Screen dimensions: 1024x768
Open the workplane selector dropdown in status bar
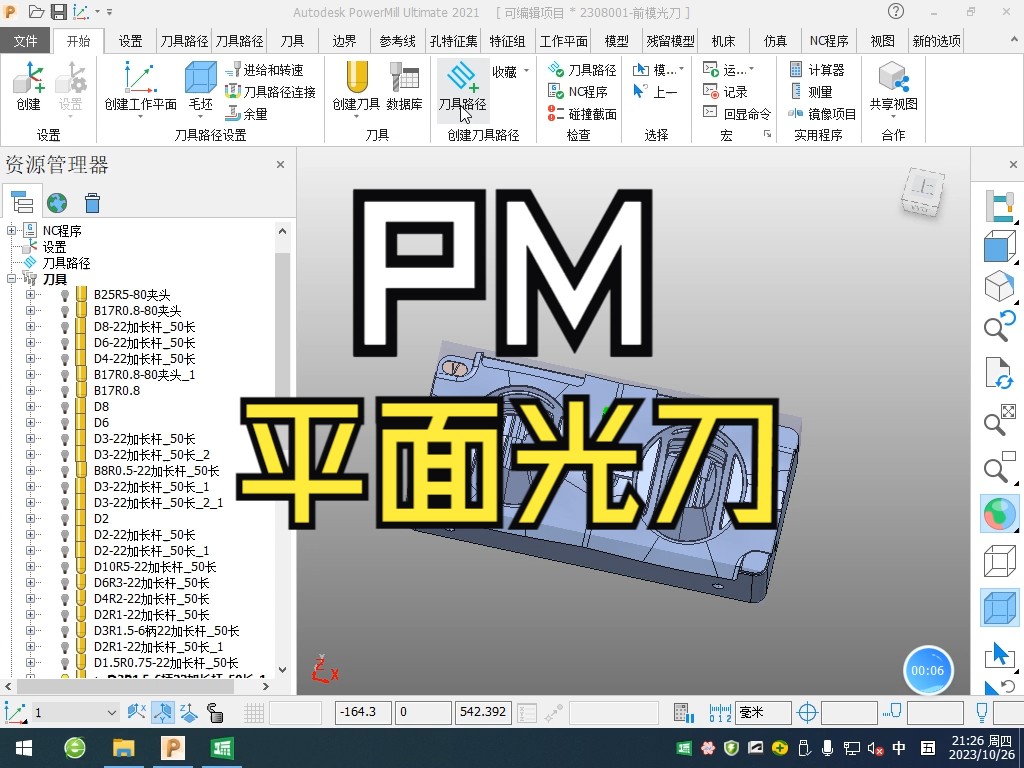pyautogui.click(x=111, y=712)
